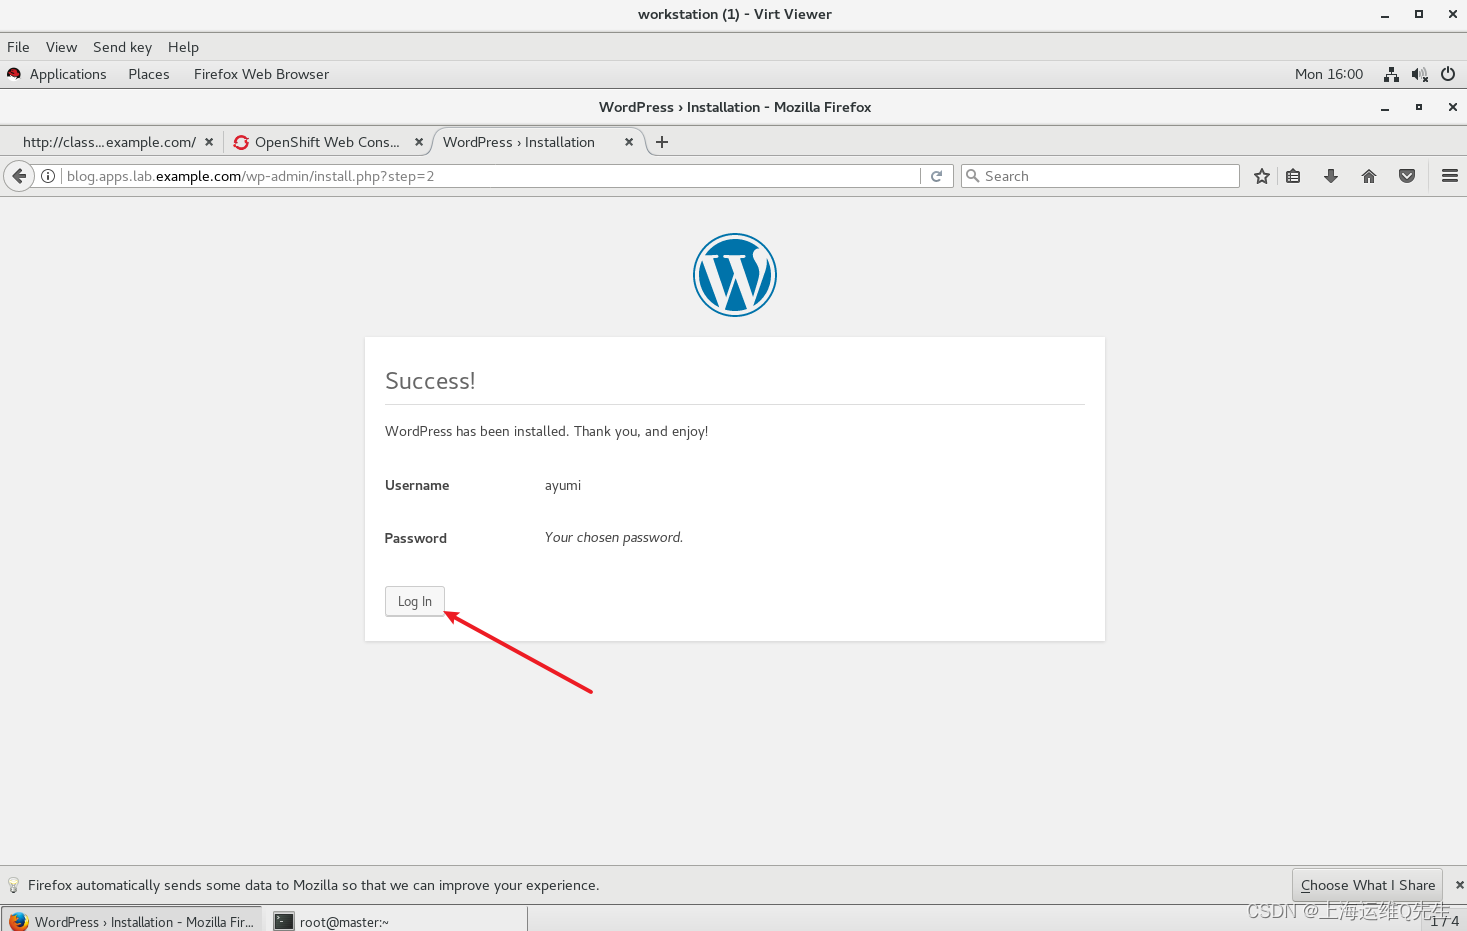Close the class example.com tab
This screenshot has height=931, width=1467.
coord(209,142)
